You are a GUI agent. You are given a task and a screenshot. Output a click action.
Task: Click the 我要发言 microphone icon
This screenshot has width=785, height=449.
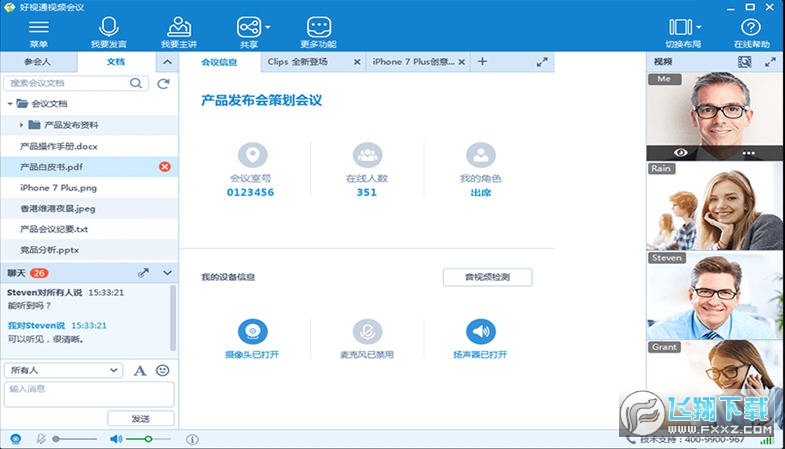(108, 27)
